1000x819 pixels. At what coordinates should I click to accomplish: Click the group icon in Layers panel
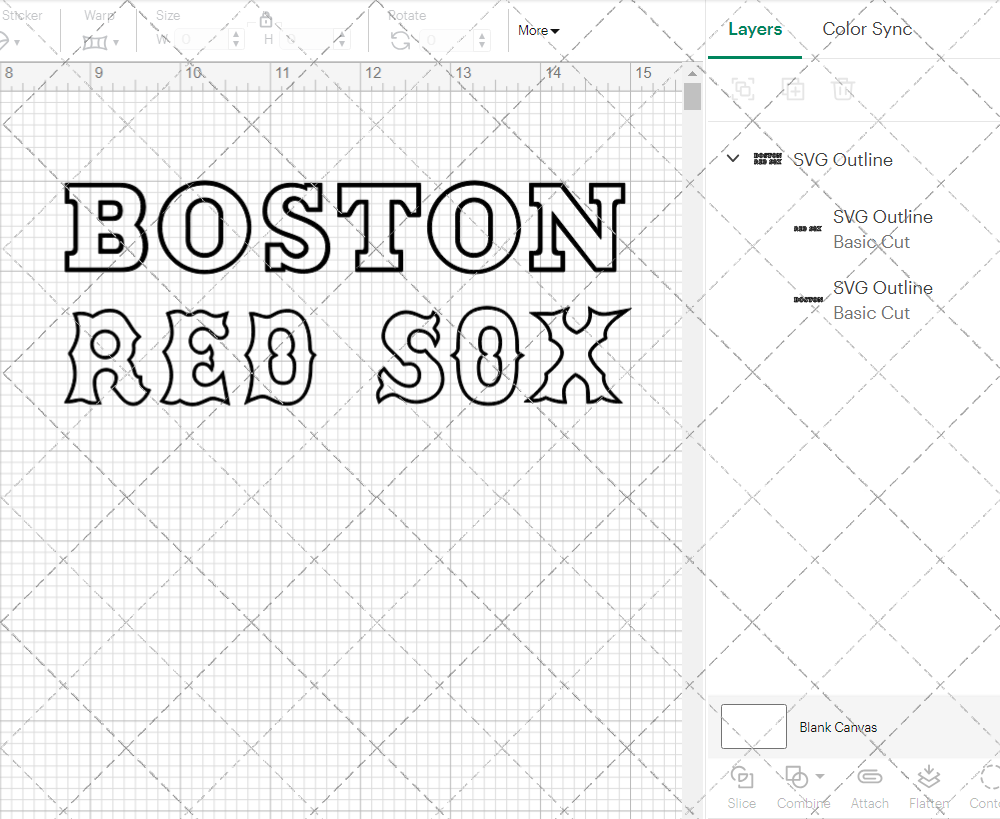[743, 89]
